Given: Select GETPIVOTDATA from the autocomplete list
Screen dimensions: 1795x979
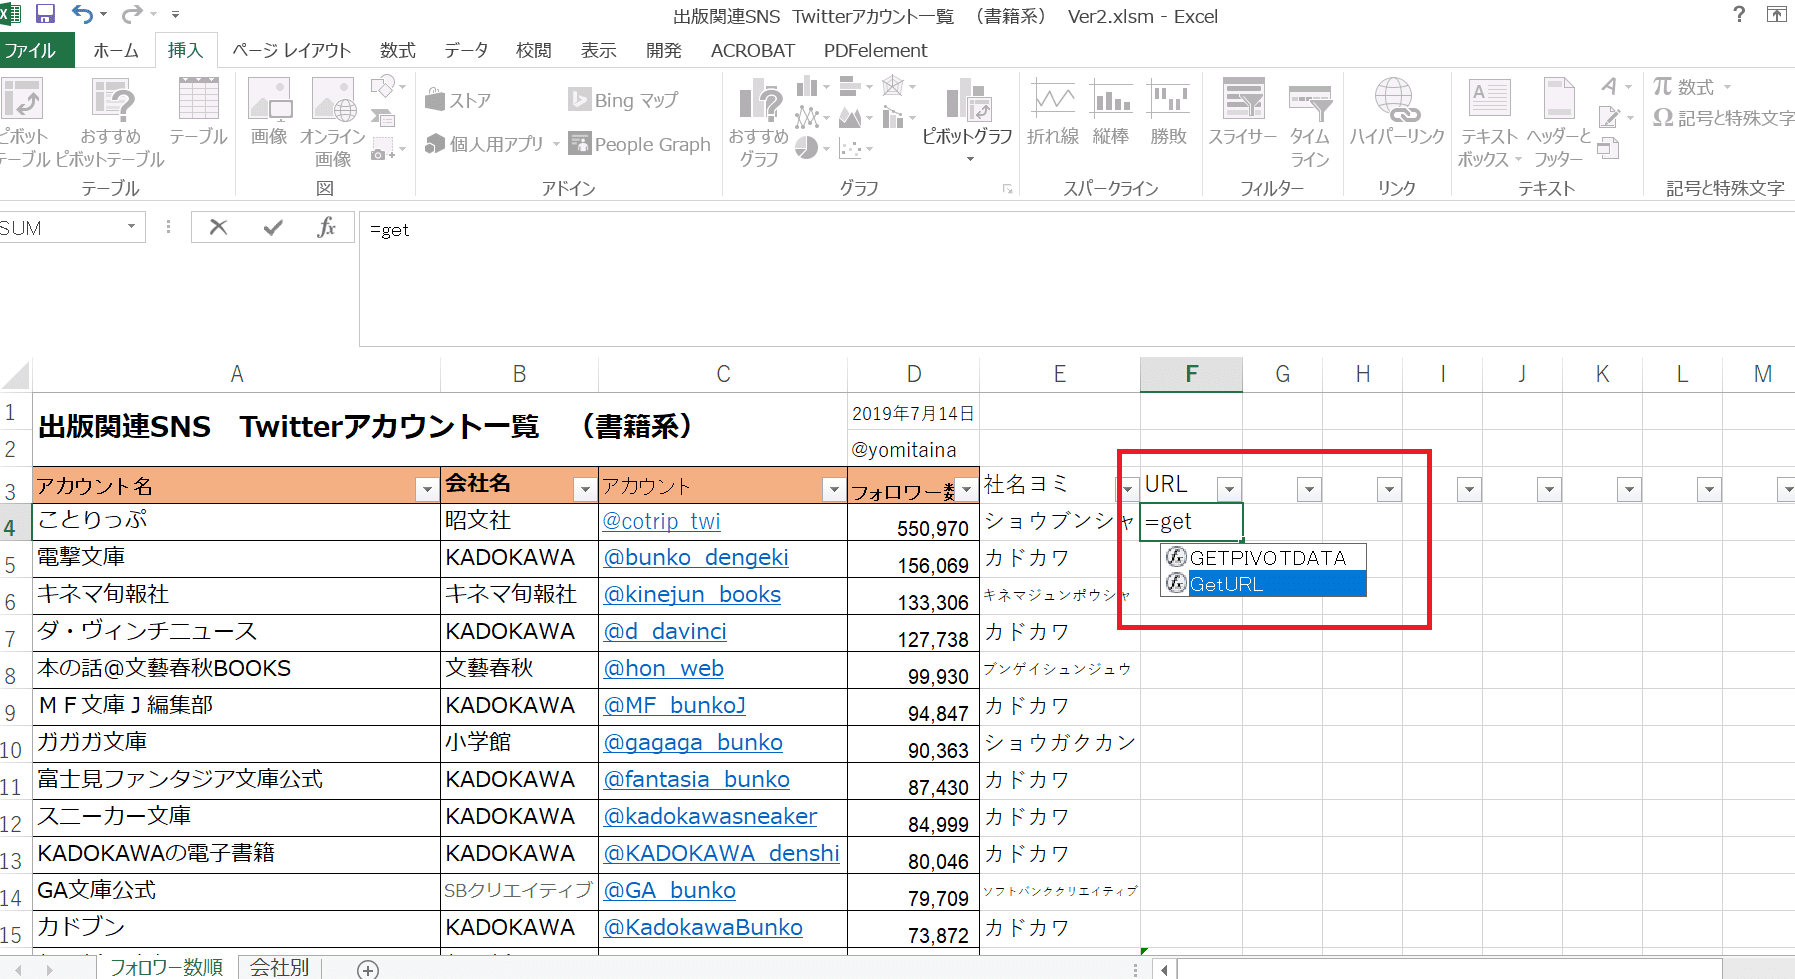Looking at the screenshot, I should [x=1264, y=558].
